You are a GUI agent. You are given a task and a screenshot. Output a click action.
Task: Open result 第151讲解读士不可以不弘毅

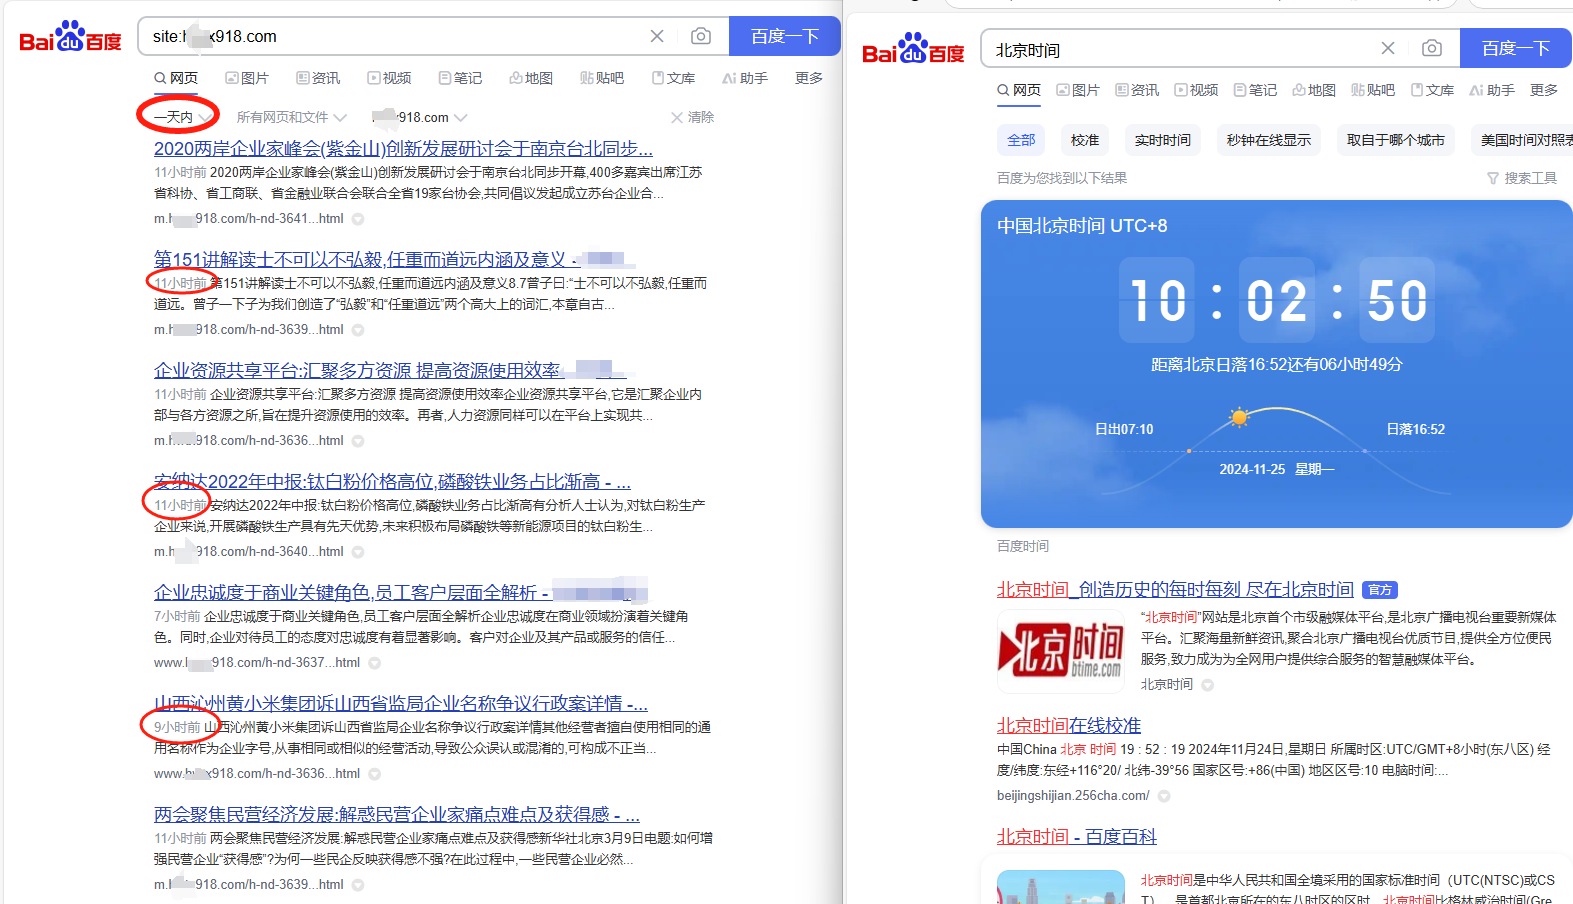tap(367, 260)
